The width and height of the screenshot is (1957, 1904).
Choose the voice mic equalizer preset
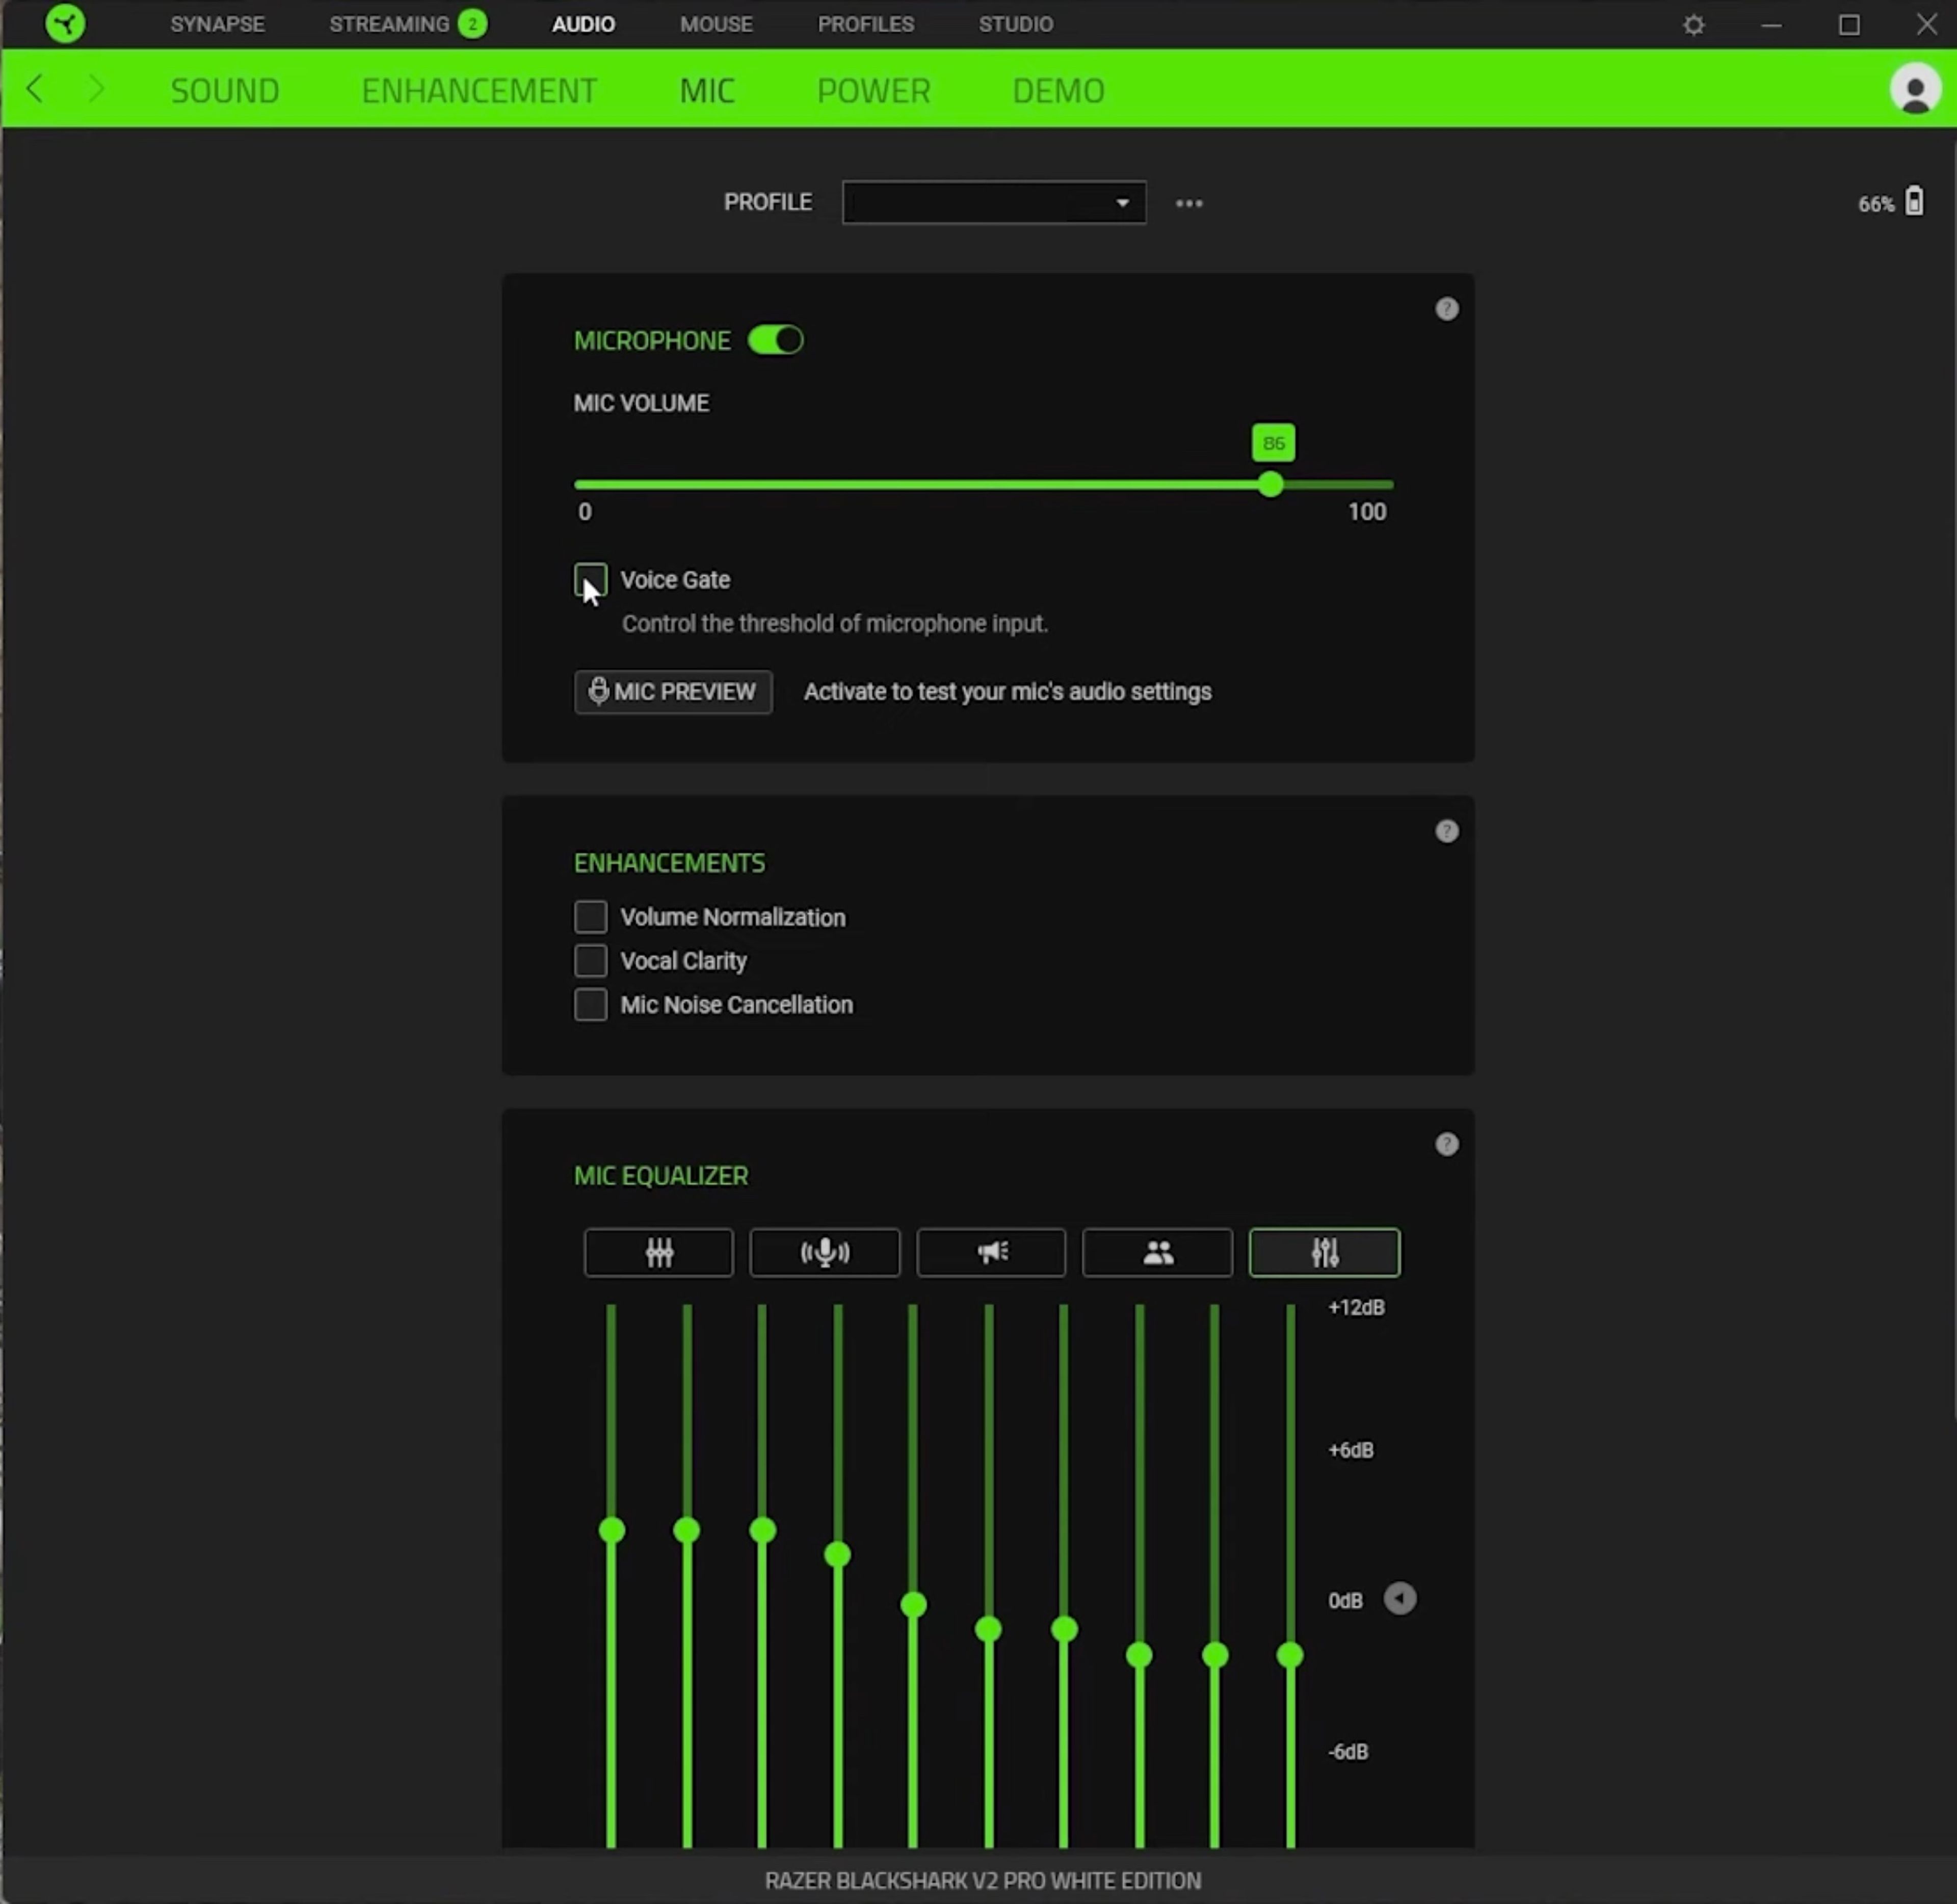point(824,1253)
